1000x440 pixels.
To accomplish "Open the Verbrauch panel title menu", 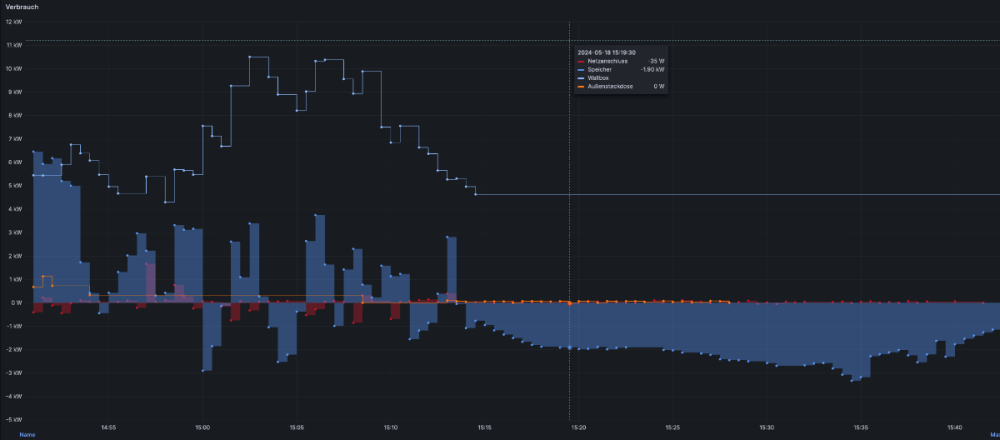I will coord(22,7).
